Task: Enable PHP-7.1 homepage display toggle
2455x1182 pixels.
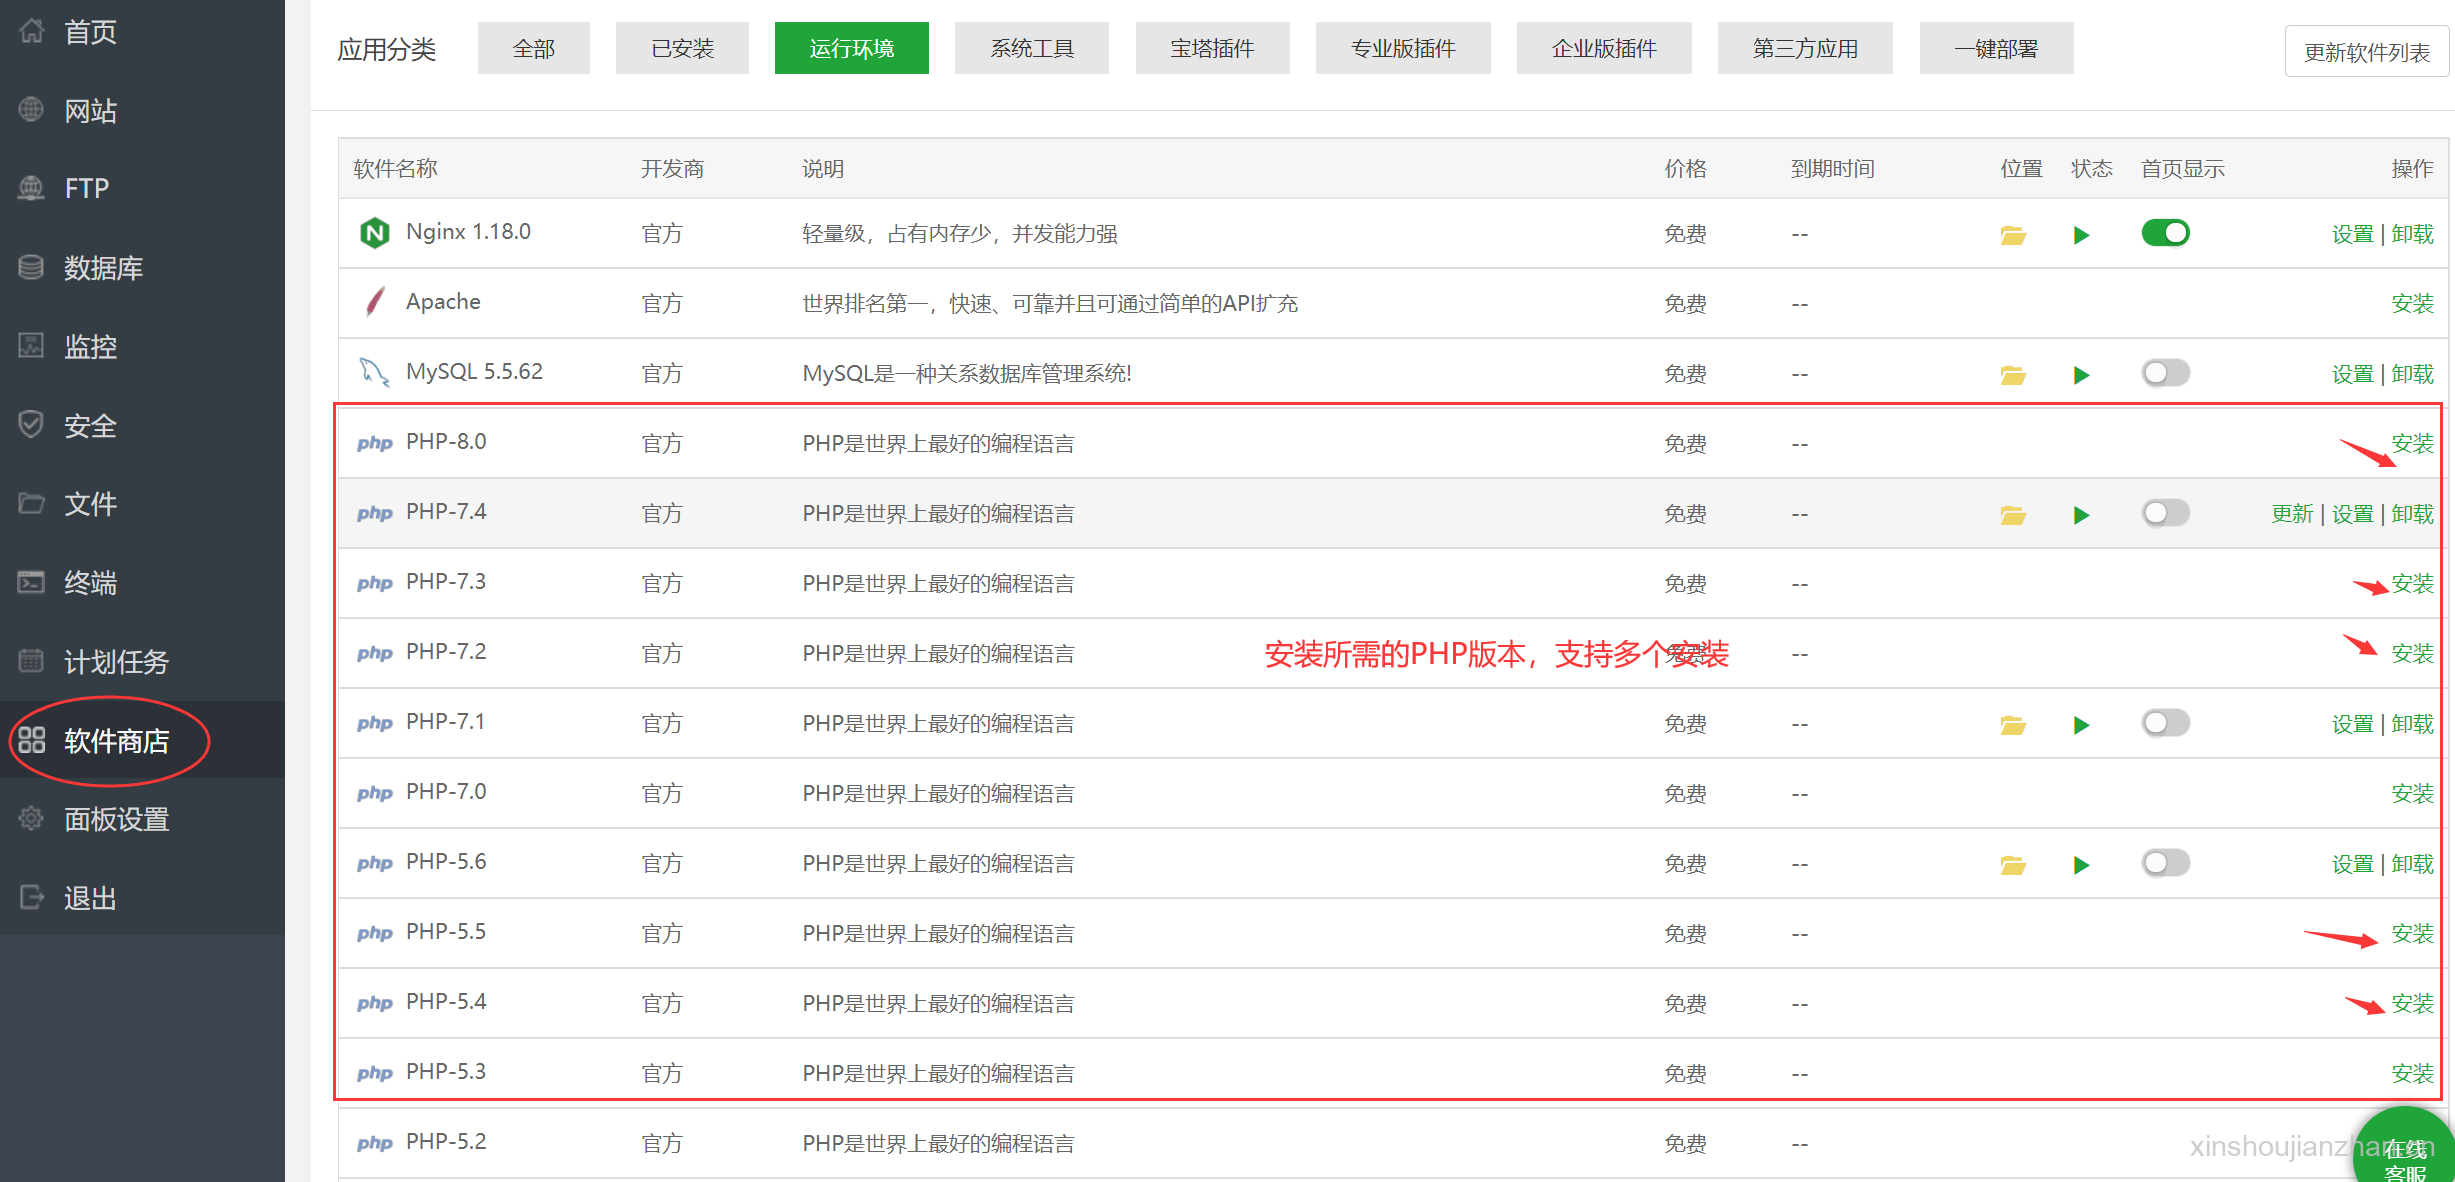Action: click(x=2165, y=723)
